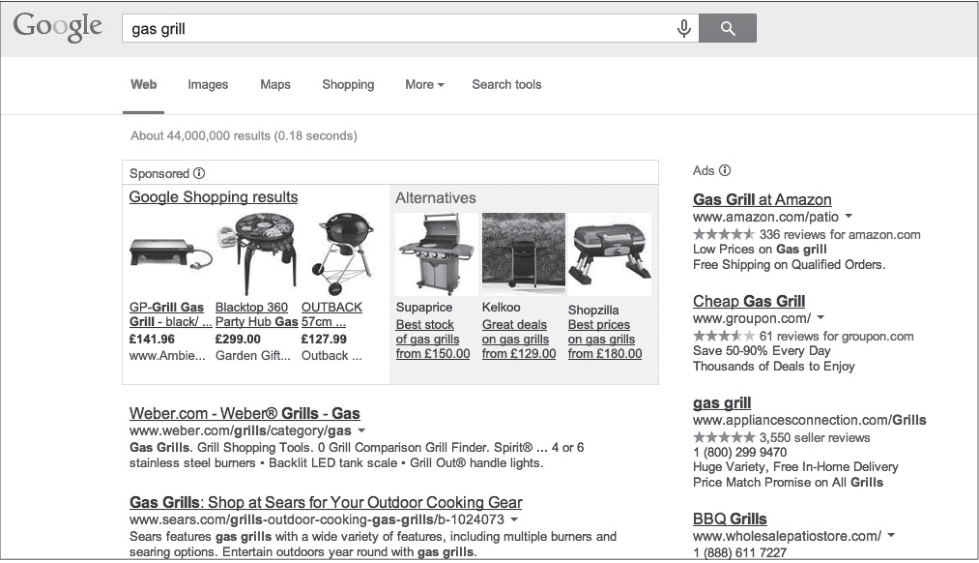Open the Search tools menu
Screen dimensions: 979x563
pyautogui.click(x=506, y=84)
